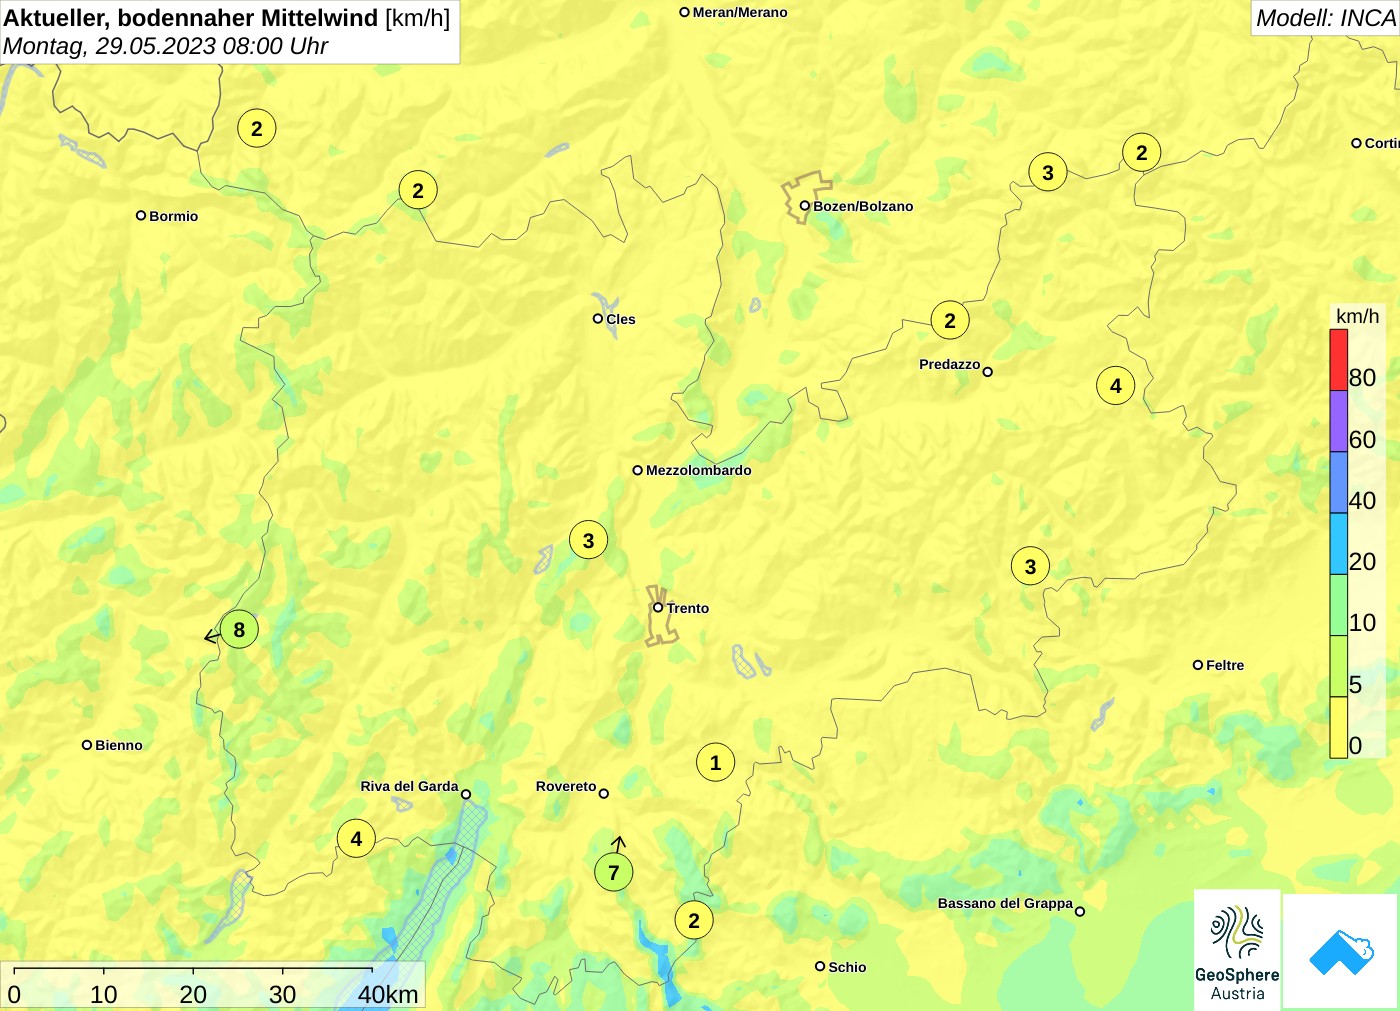Click wind marker 2 near Predazzo
Screen dimensions: 1400x1011
pyautogui.click(x=950, y=321)
